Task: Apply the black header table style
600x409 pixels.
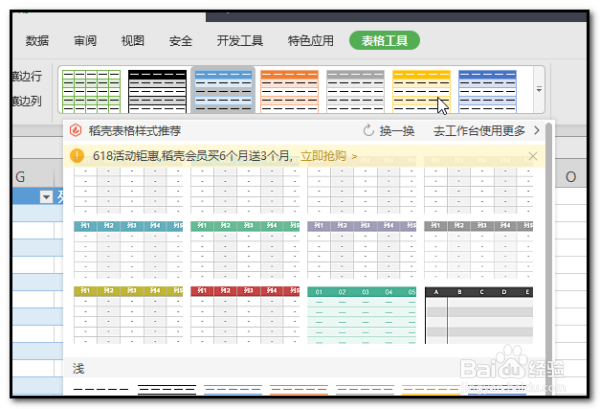Action: click(x=157, y=91)
